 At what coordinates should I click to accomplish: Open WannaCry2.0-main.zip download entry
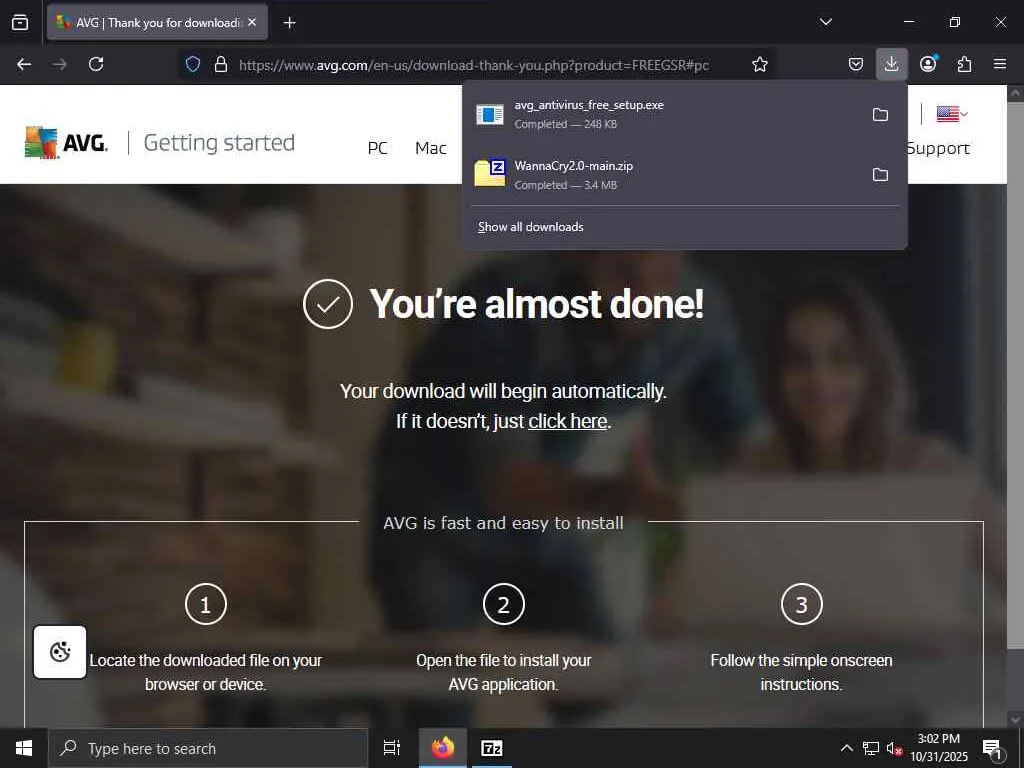[x=665, y=174]
